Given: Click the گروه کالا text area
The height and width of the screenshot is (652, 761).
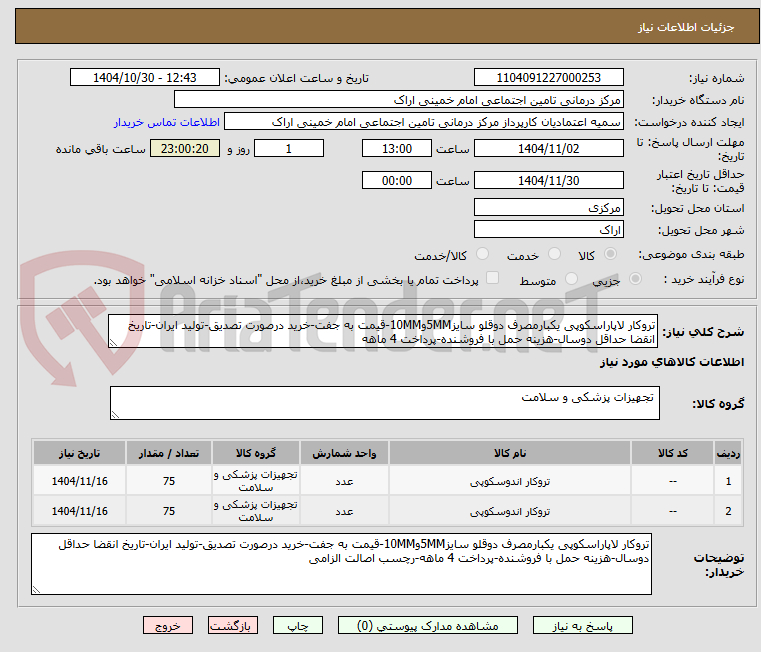Looking at the screenshot, I should click(x=385, y=403).
